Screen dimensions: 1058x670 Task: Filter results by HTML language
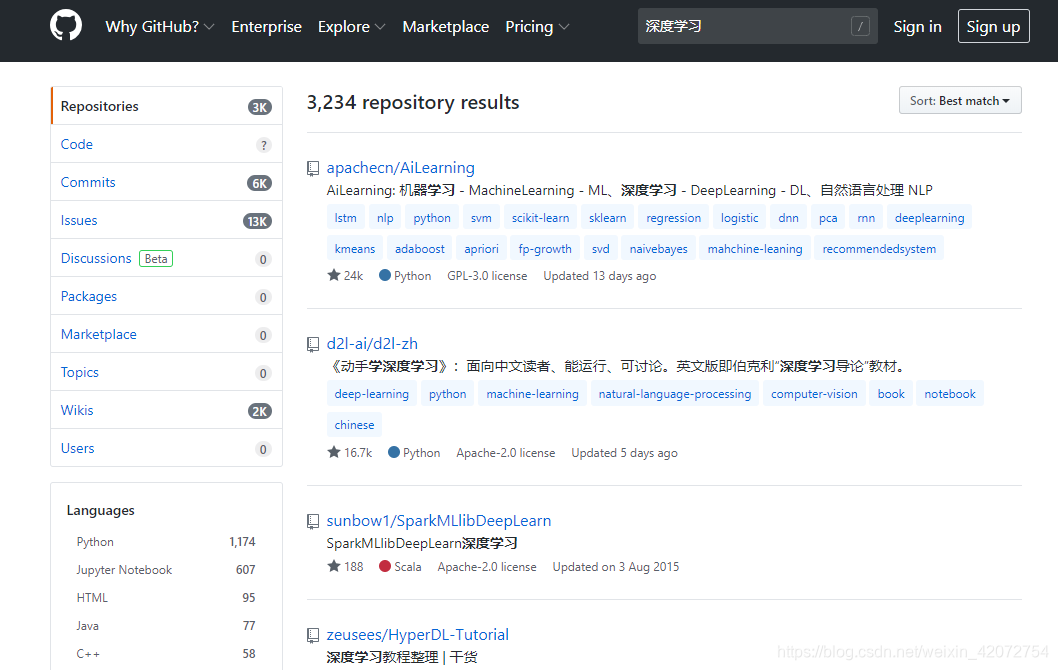point(166,598)
